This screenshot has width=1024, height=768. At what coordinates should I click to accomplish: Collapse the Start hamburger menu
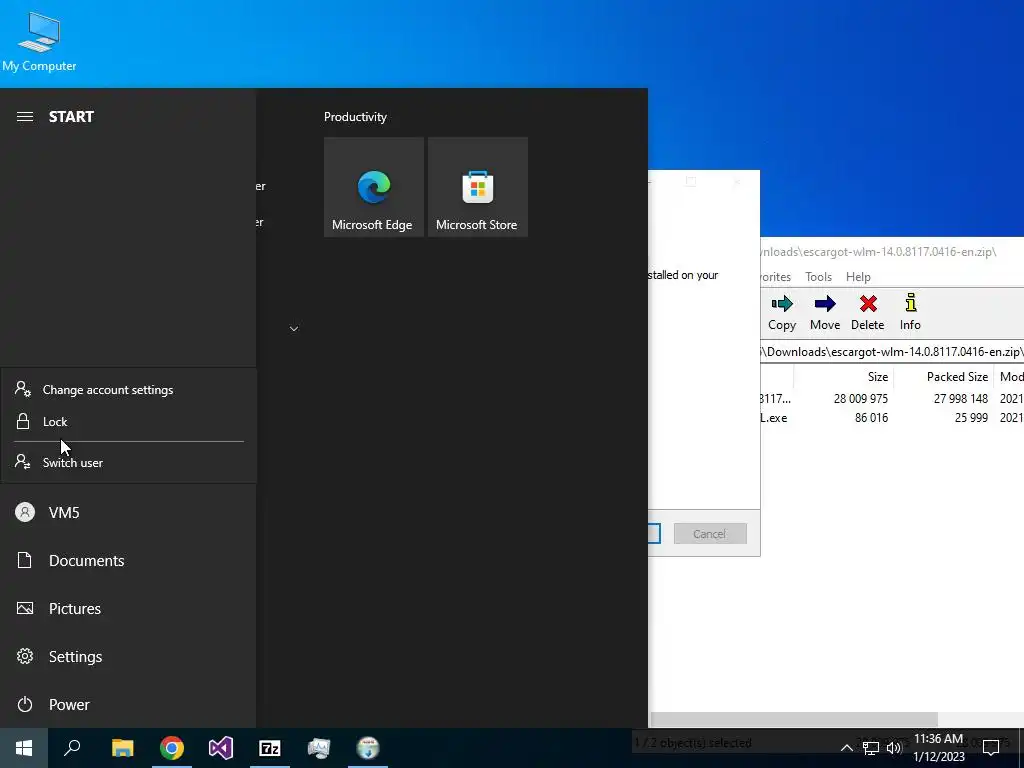coord(25,116)
